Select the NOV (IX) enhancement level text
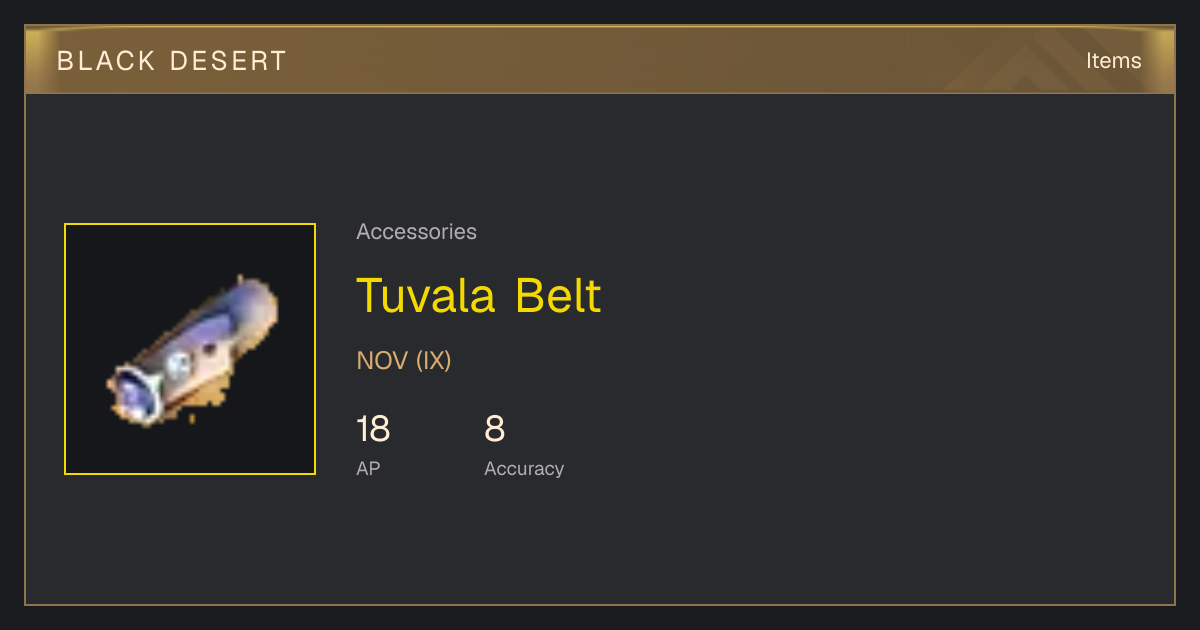The height and width of the screenshot is (630, 1200). (404, 360)
